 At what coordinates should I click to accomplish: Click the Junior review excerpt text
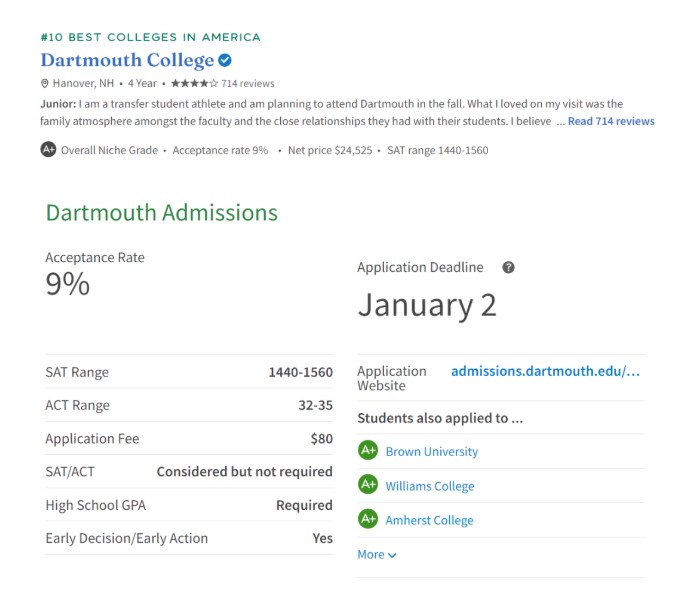coord(332,113)
